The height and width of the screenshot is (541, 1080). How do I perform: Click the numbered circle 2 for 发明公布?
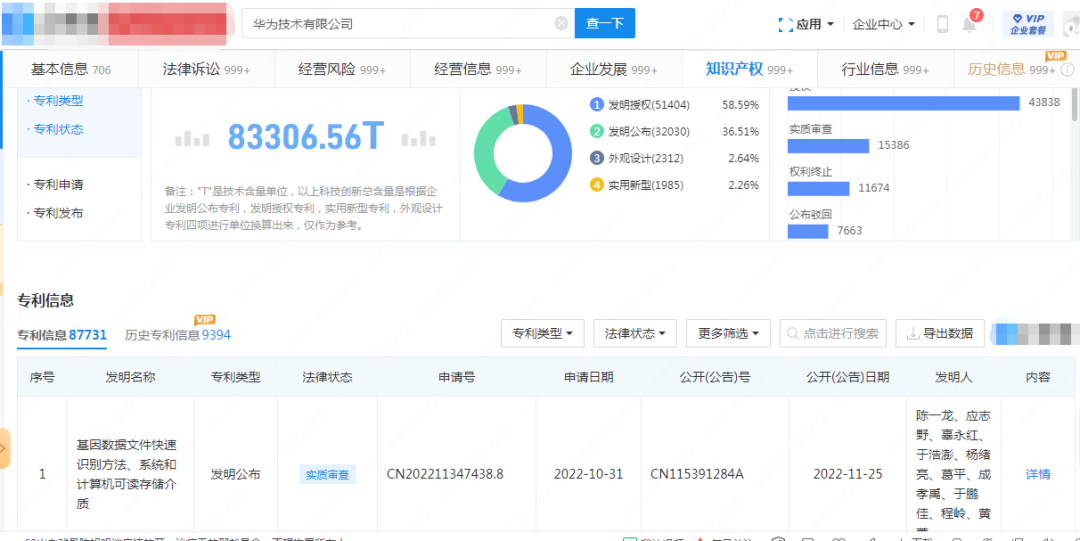click(x=596, y=132)
